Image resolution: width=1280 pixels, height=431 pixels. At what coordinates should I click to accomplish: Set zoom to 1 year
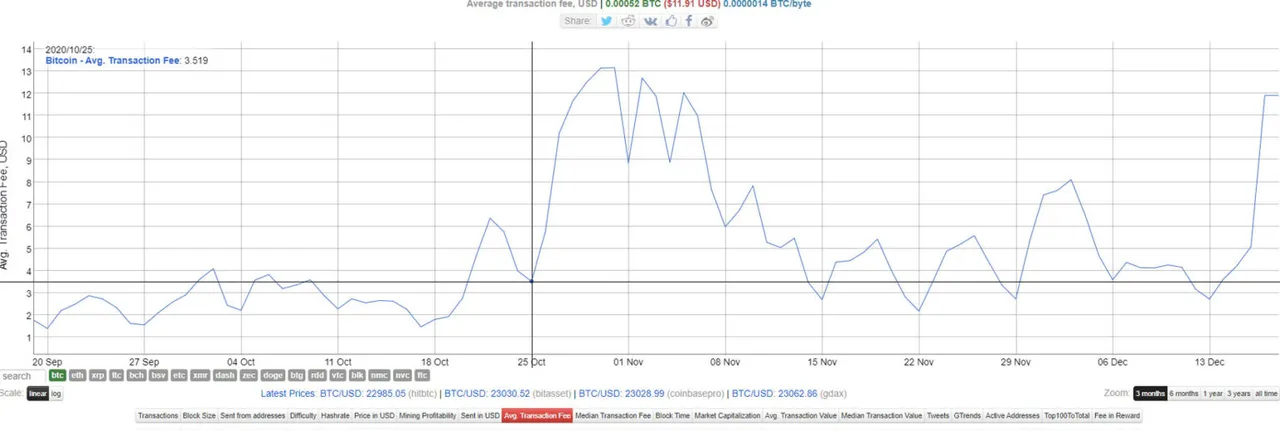click(x=1212, y=394)
